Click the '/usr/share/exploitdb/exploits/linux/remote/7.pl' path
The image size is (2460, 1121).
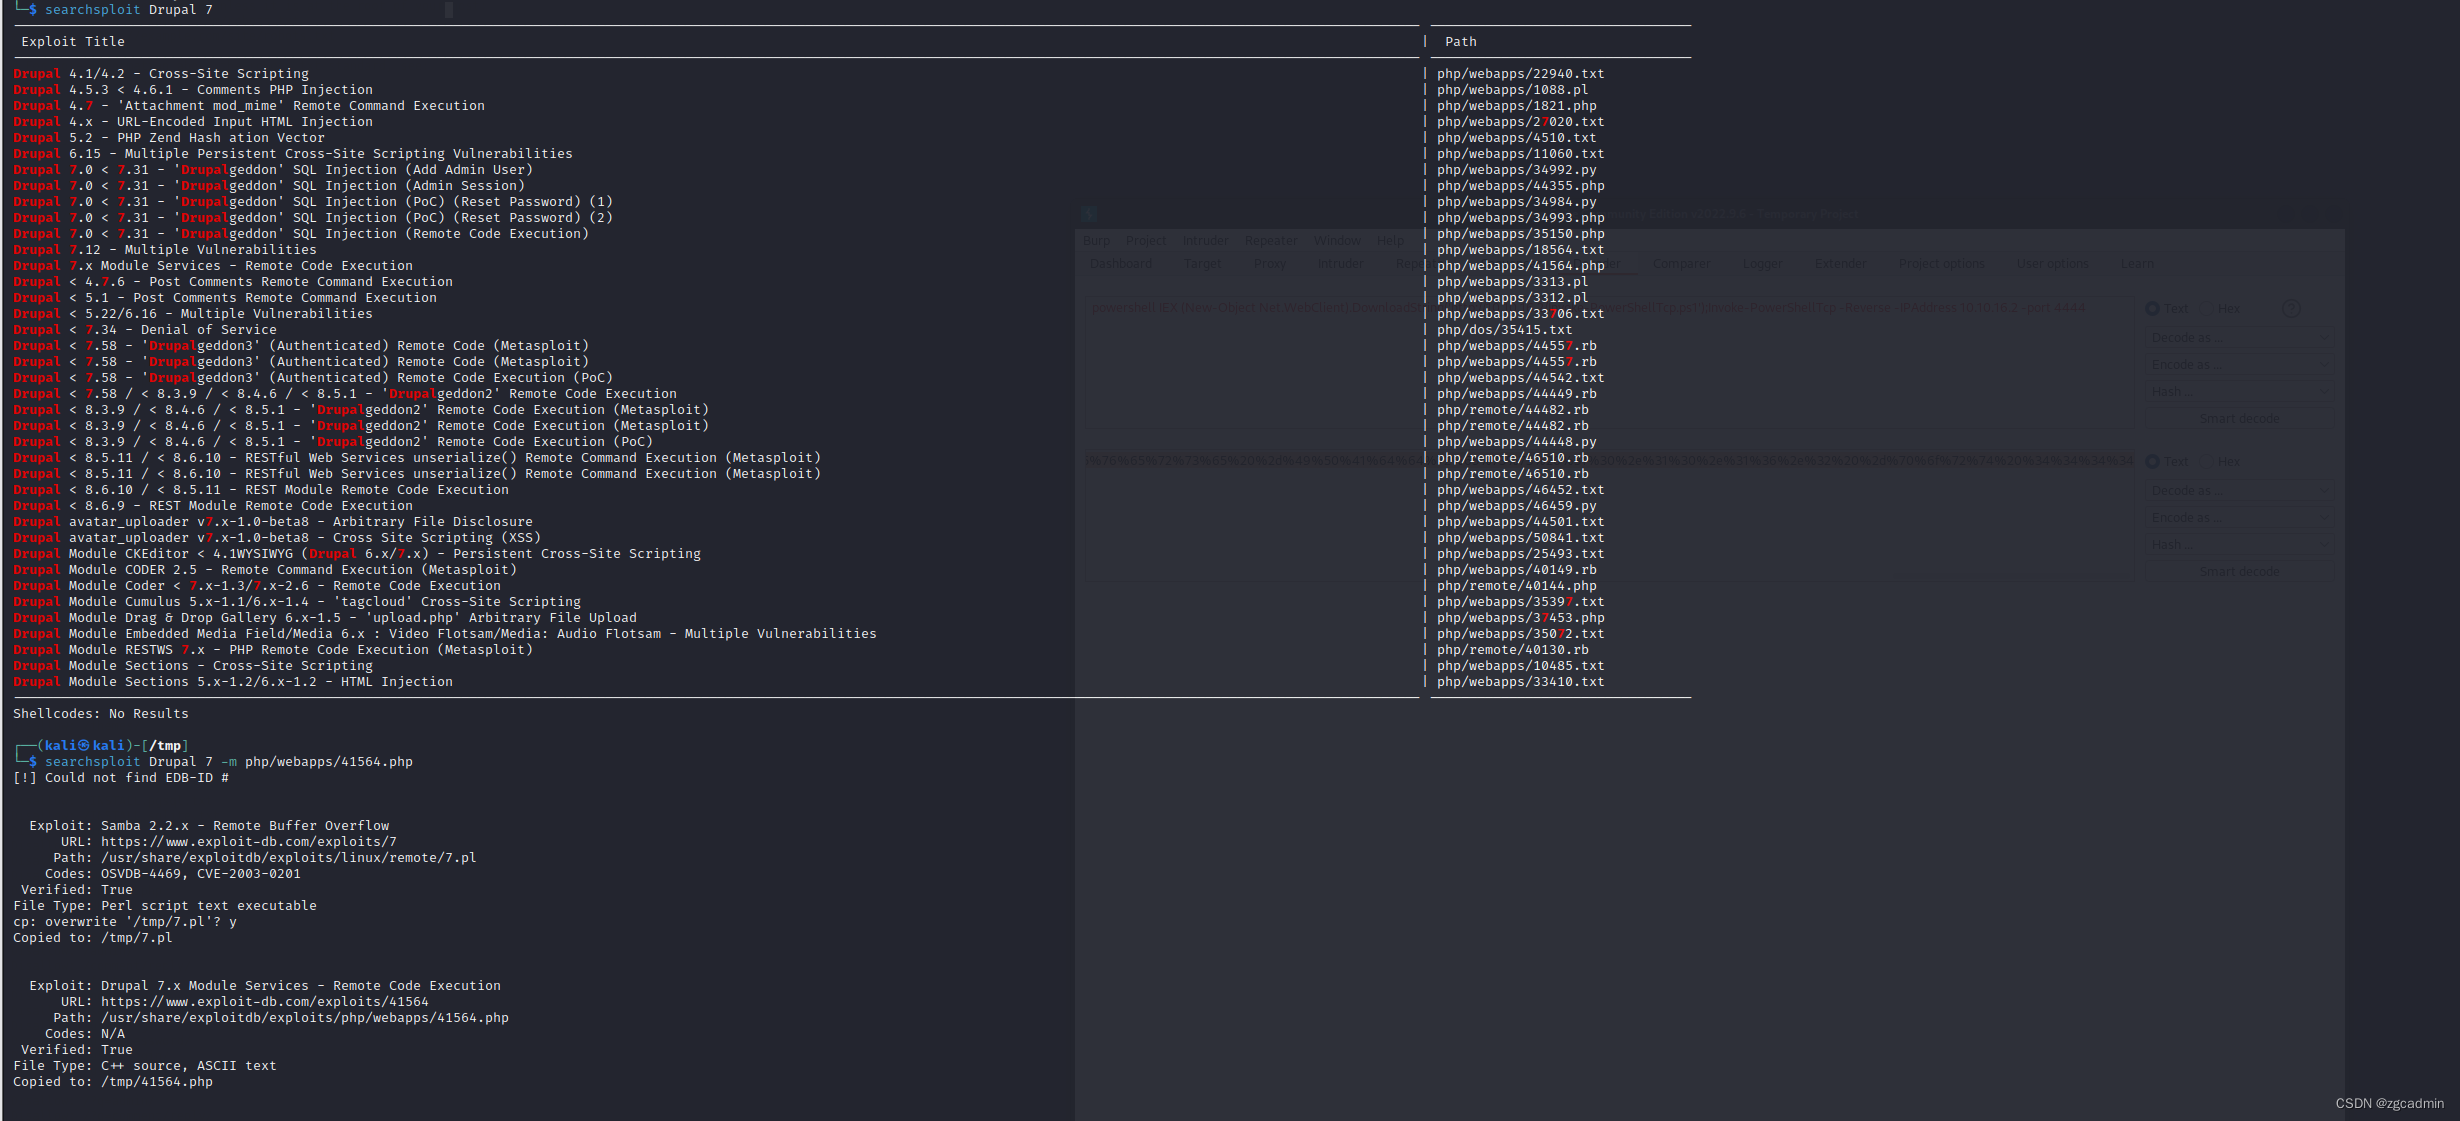pos(289,858)
